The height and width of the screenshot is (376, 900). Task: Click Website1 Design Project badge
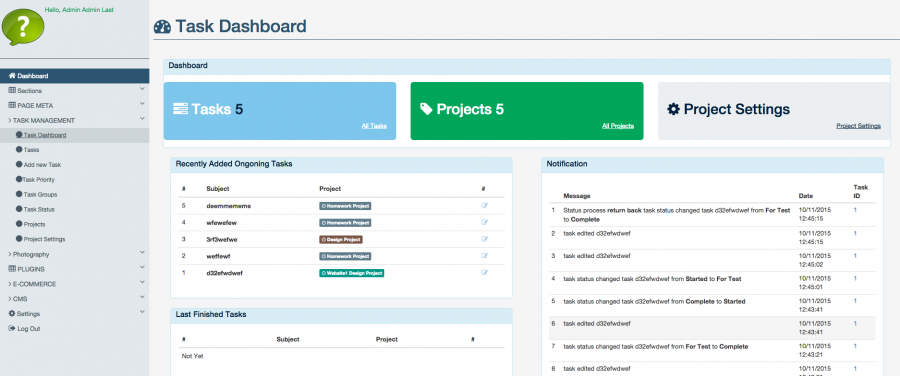coord(351,273)
